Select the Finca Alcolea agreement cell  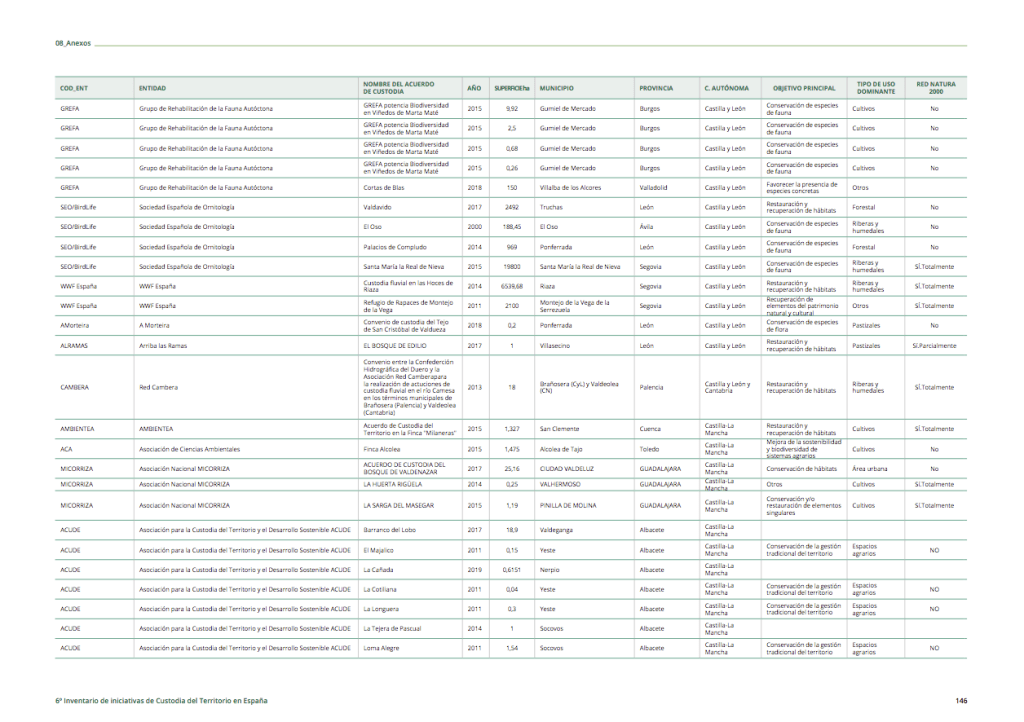(384, 450)
